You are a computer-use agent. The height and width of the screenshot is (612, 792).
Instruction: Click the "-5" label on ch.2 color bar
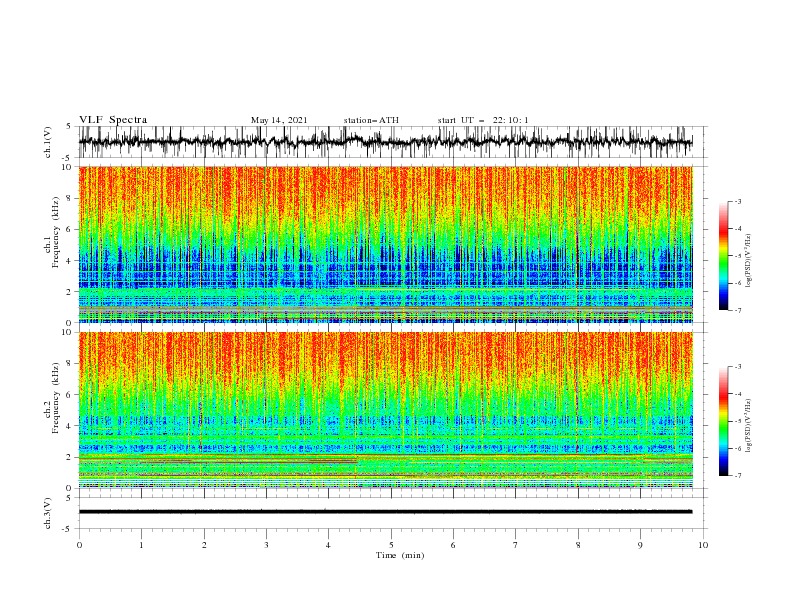737,421
